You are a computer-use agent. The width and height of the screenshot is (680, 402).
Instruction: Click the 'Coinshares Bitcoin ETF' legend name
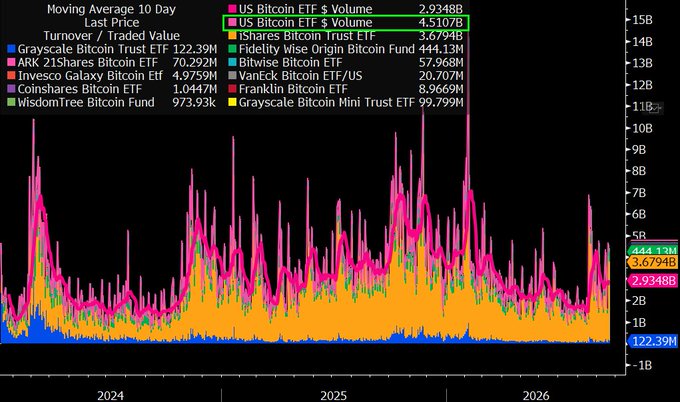click(x=80, y=89)
